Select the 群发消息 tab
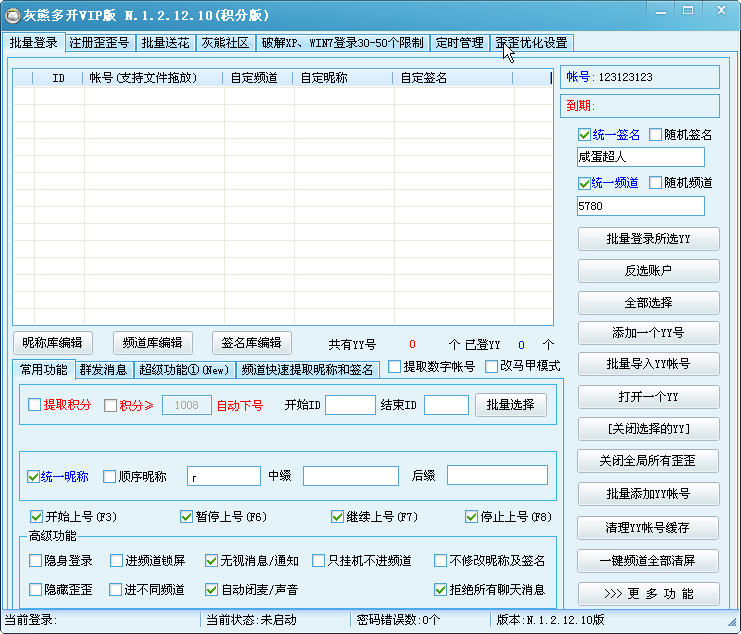 (103, 370)
